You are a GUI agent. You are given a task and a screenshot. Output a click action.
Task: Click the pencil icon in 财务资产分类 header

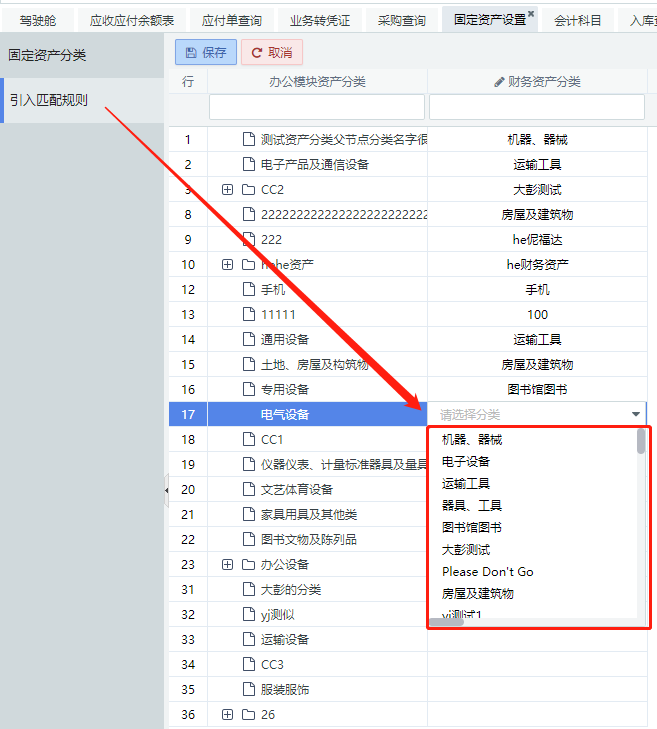coord(500,82)
